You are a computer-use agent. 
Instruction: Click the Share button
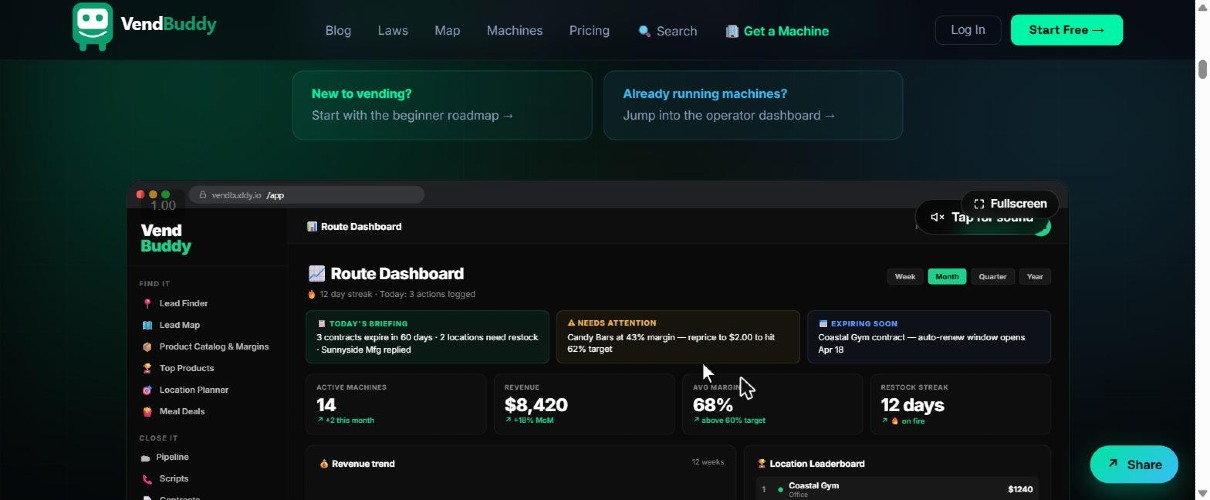click(x=1134, y=464)
